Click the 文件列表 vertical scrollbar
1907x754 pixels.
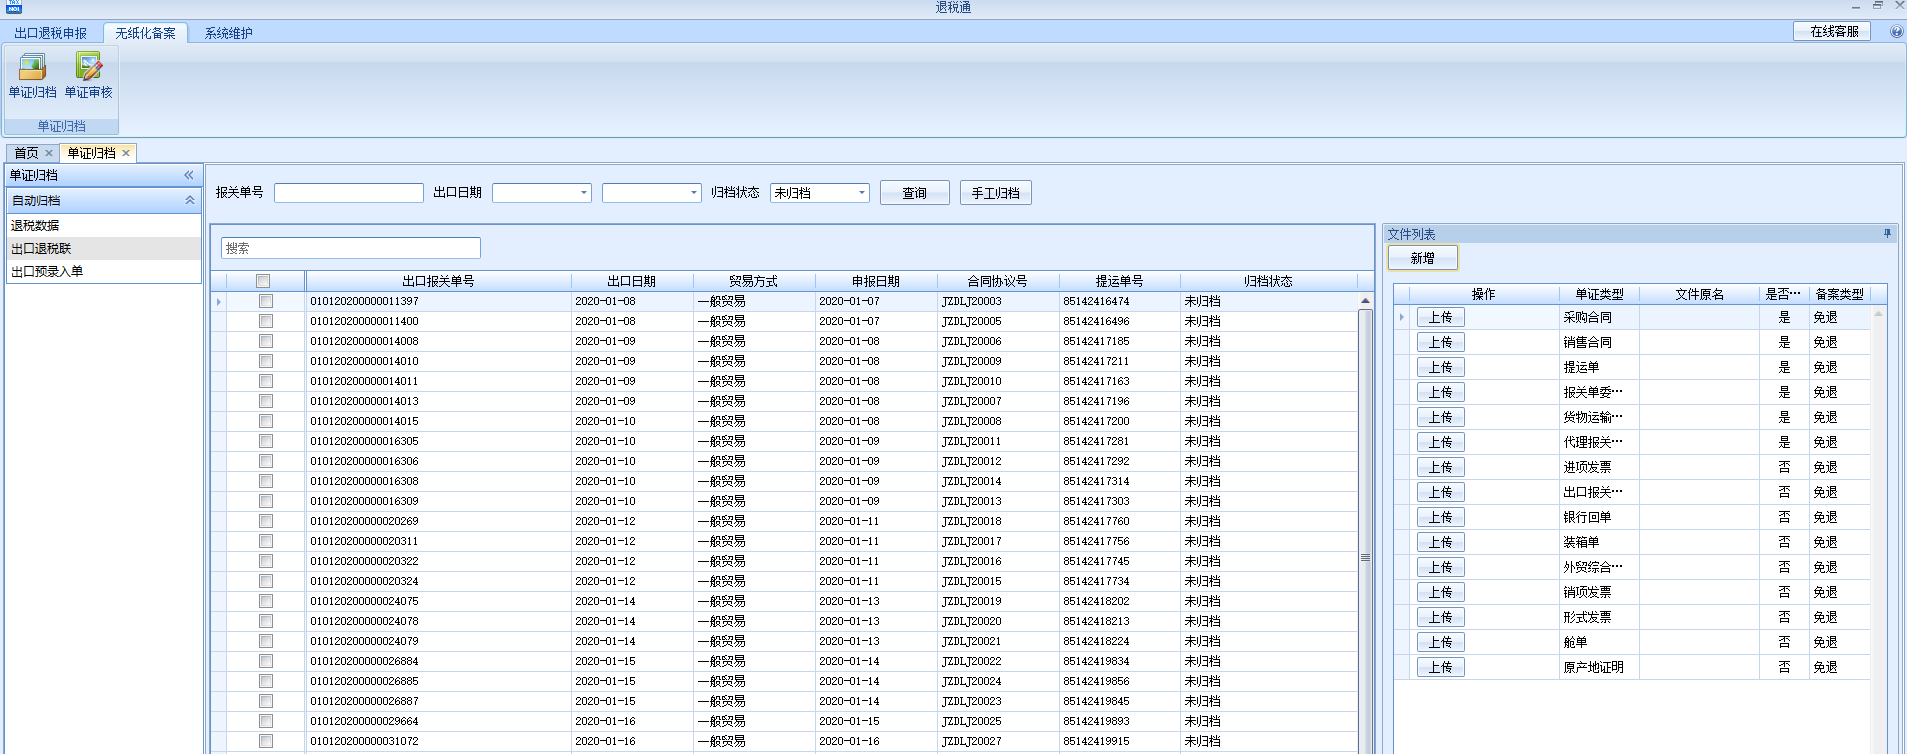tap(1878, 530)
